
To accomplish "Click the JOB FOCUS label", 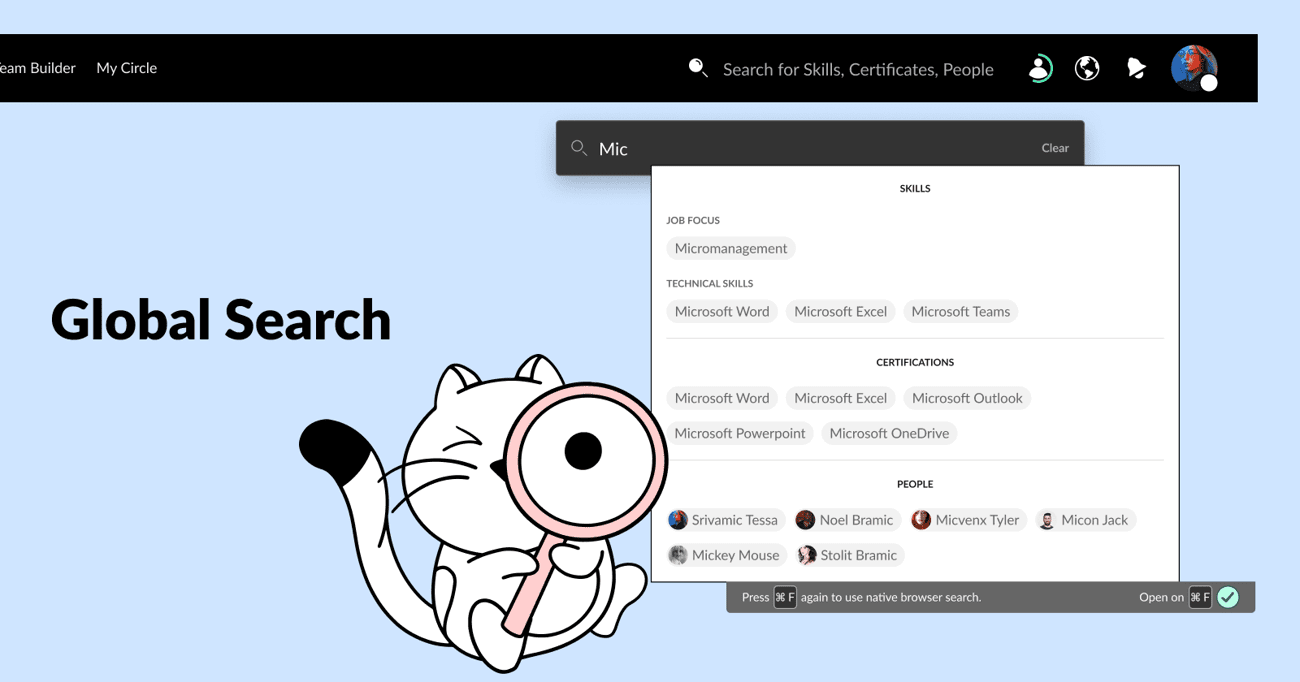I will coord(693,220).
